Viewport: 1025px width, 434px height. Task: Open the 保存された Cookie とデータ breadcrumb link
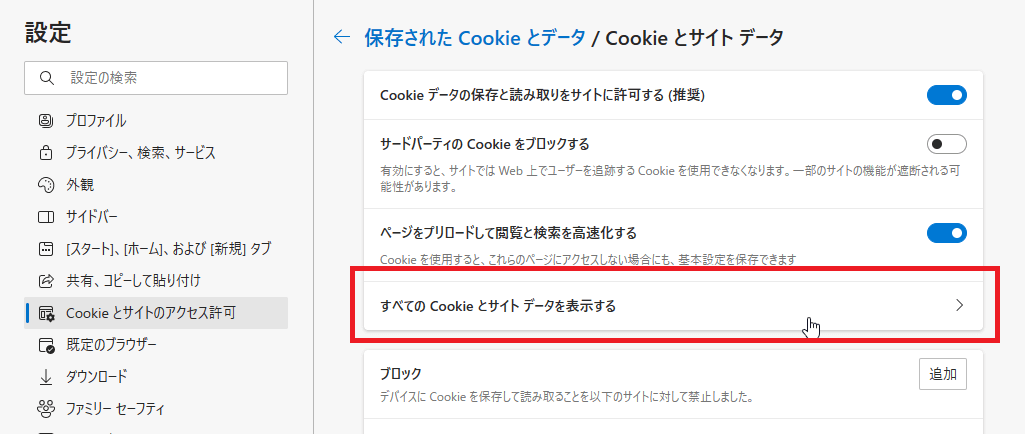click(x=475, y=38)
